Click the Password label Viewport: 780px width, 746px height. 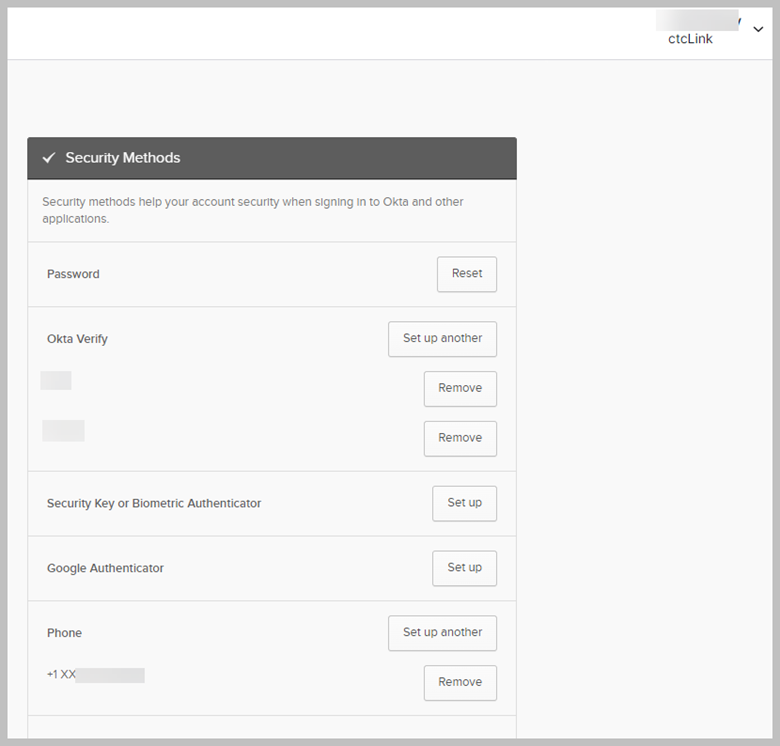click(x=73, y=274)
